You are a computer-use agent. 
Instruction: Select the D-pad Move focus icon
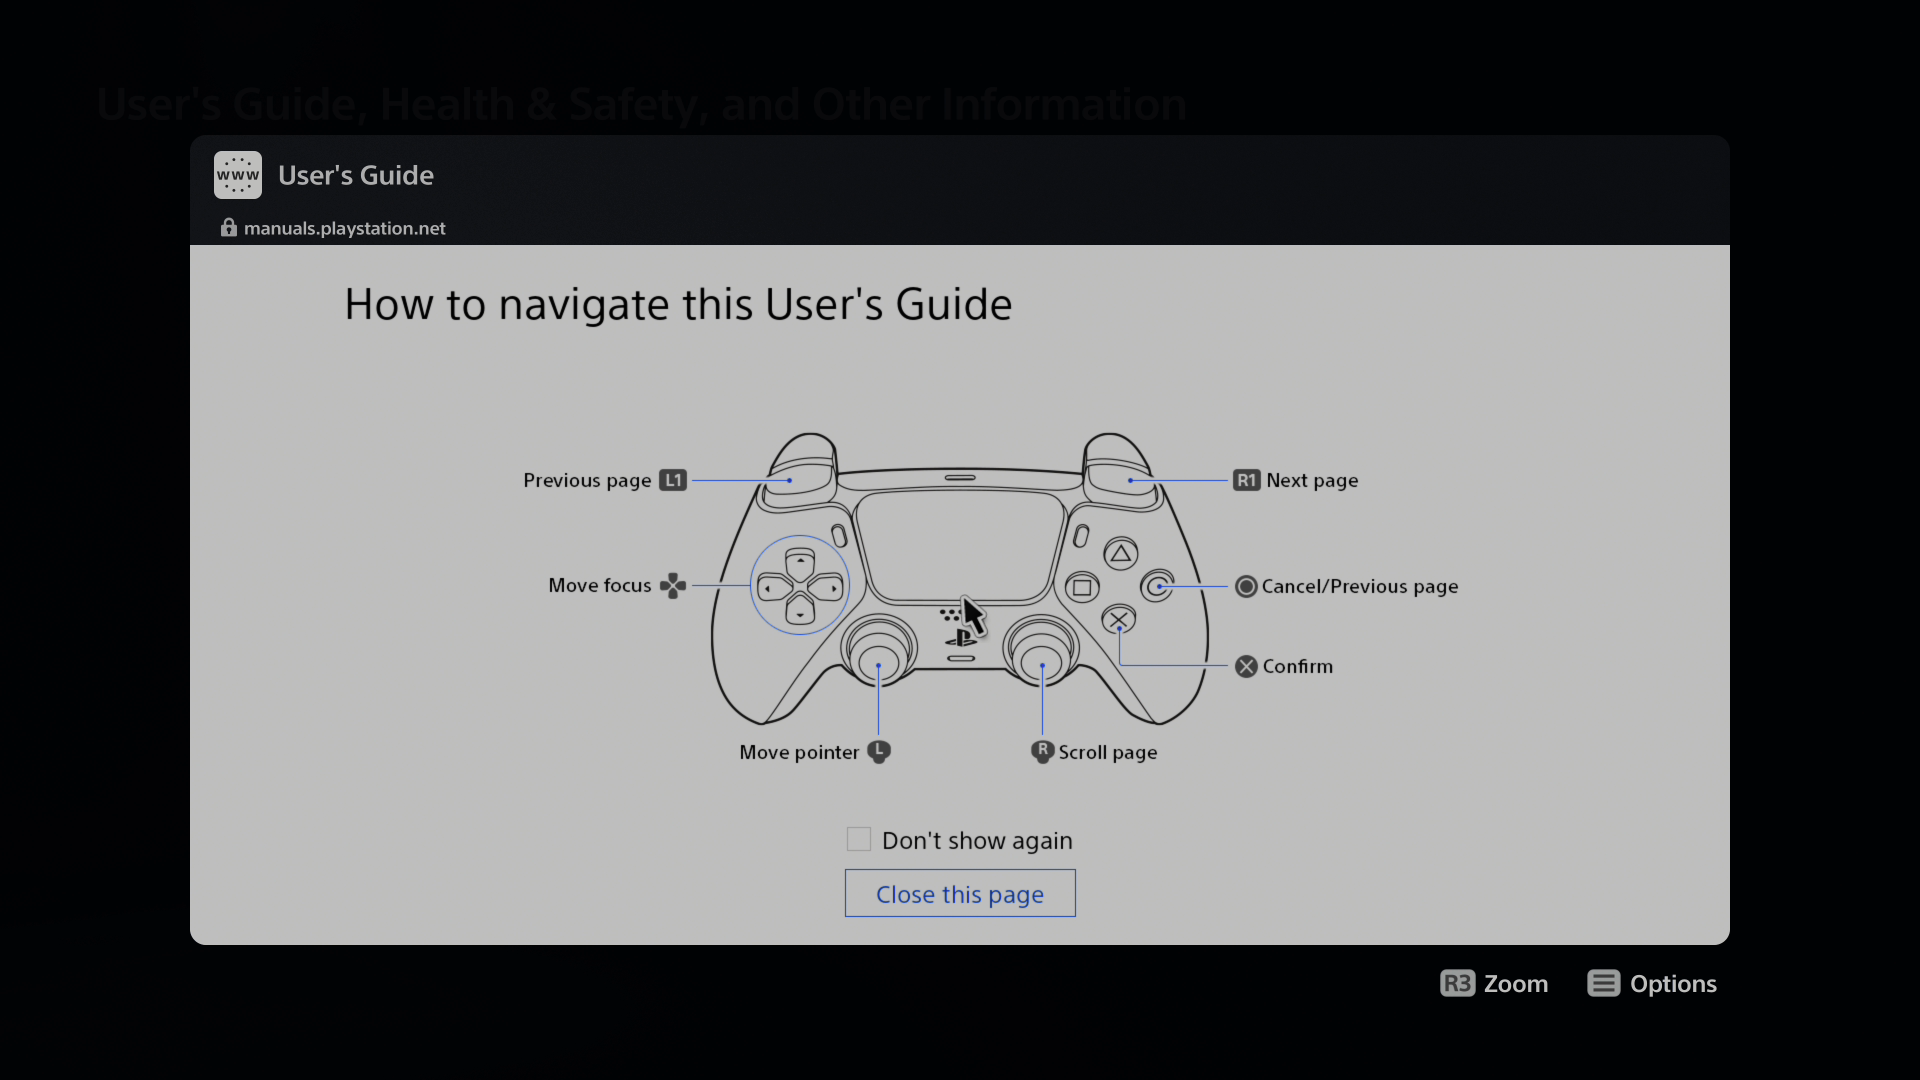pos(673,585)
